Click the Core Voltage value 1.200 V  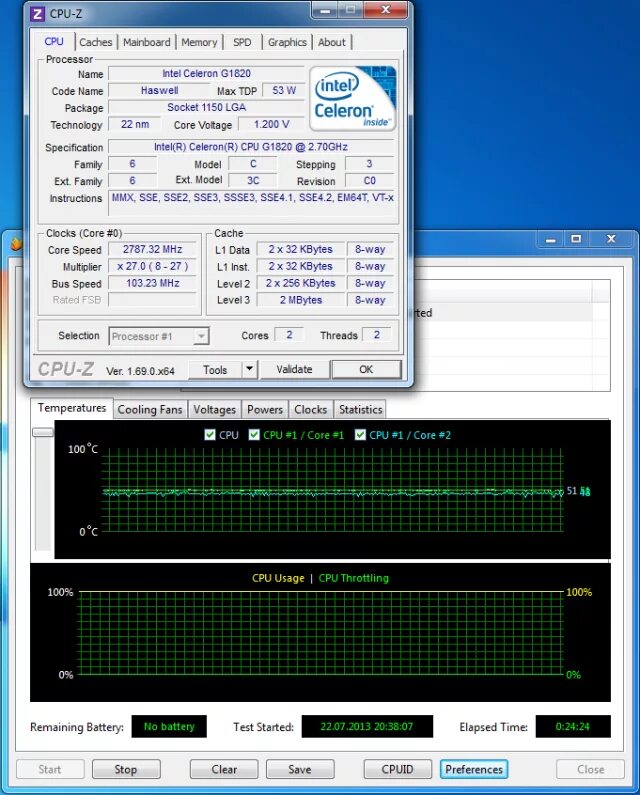(x=271, y=124)
